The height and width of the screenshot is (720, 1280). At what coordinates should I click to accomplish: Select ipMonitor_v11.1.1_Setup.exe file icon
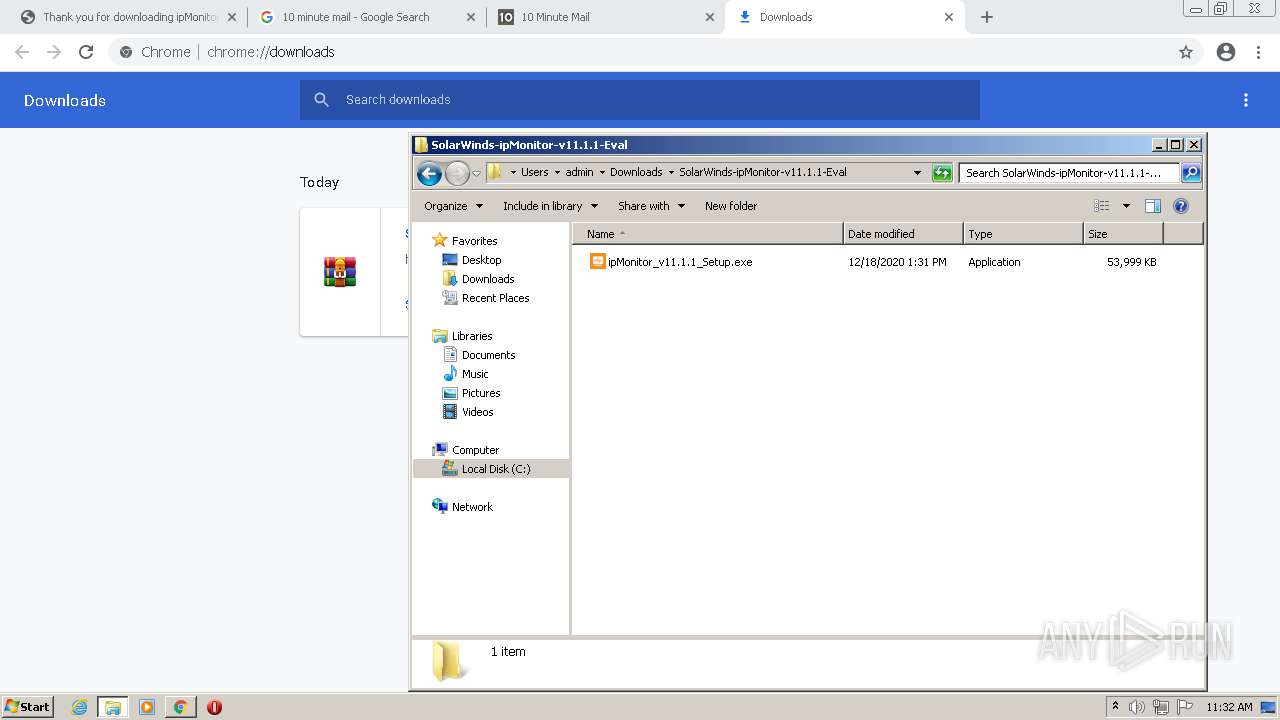click(x=597, y=262)
